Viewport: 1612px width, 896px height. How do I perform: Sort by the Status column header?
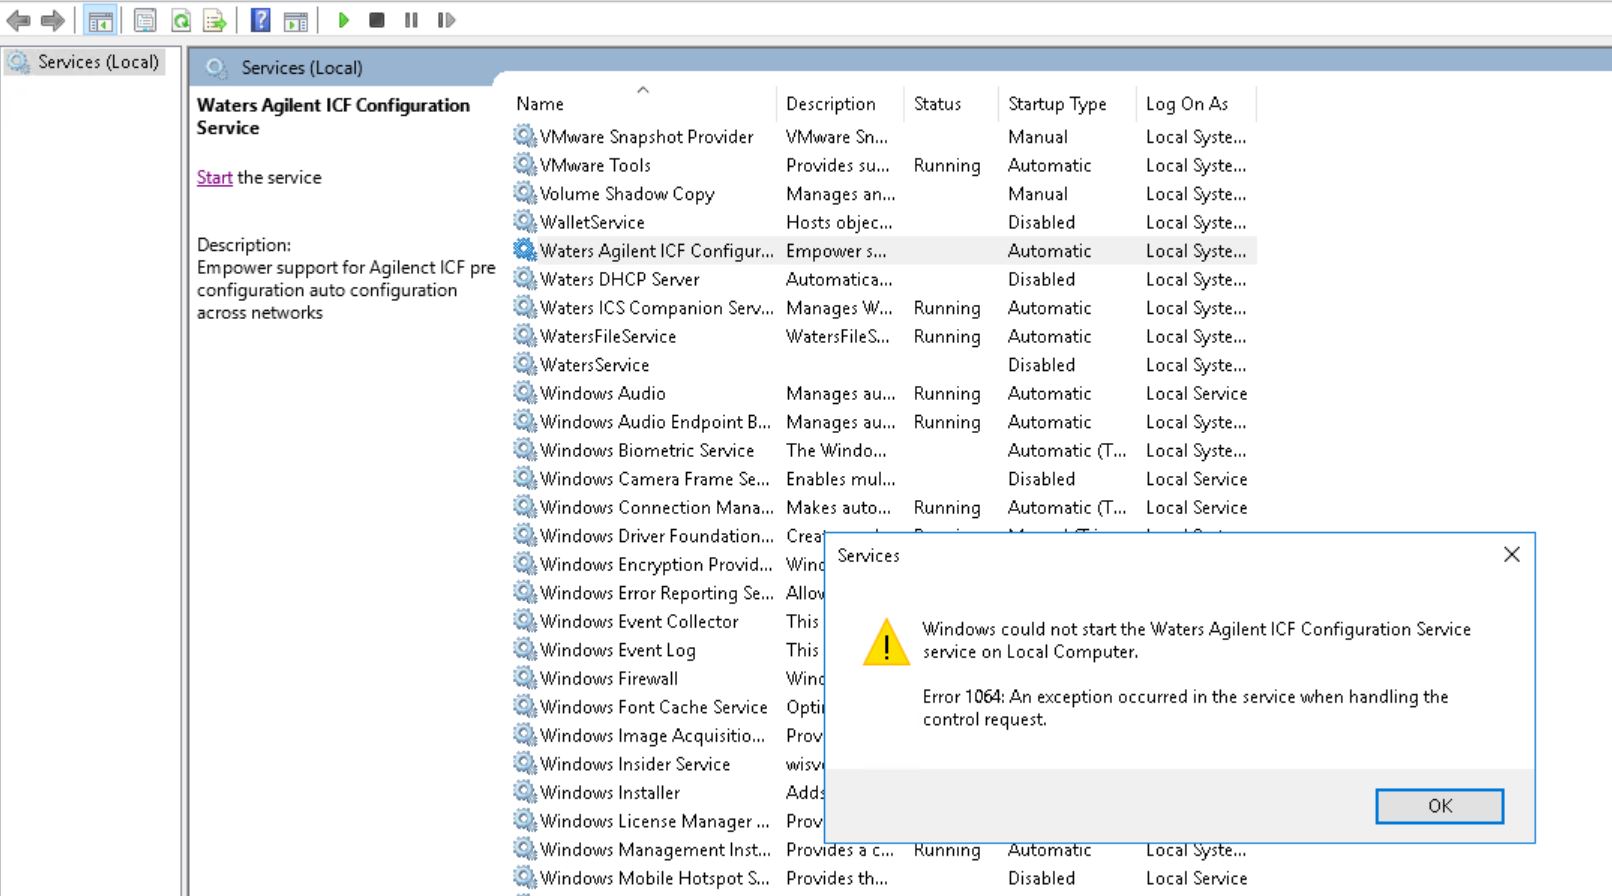[x=950, y=104]
